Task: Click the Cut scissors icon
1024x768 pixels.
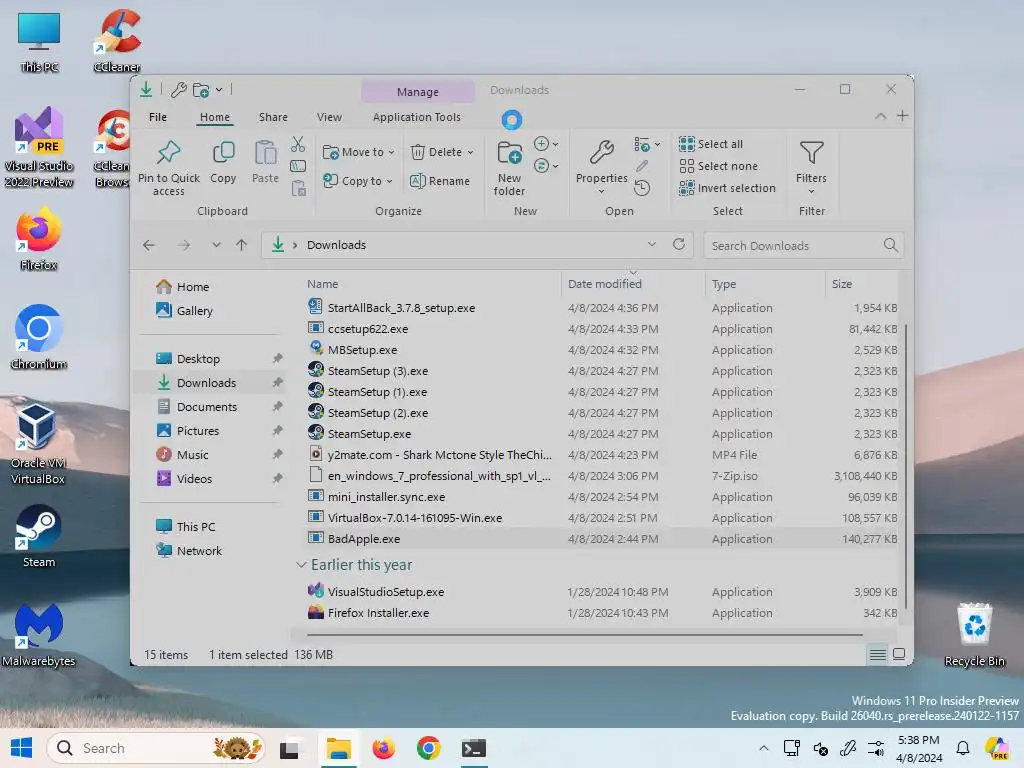Action: (298, 144)
